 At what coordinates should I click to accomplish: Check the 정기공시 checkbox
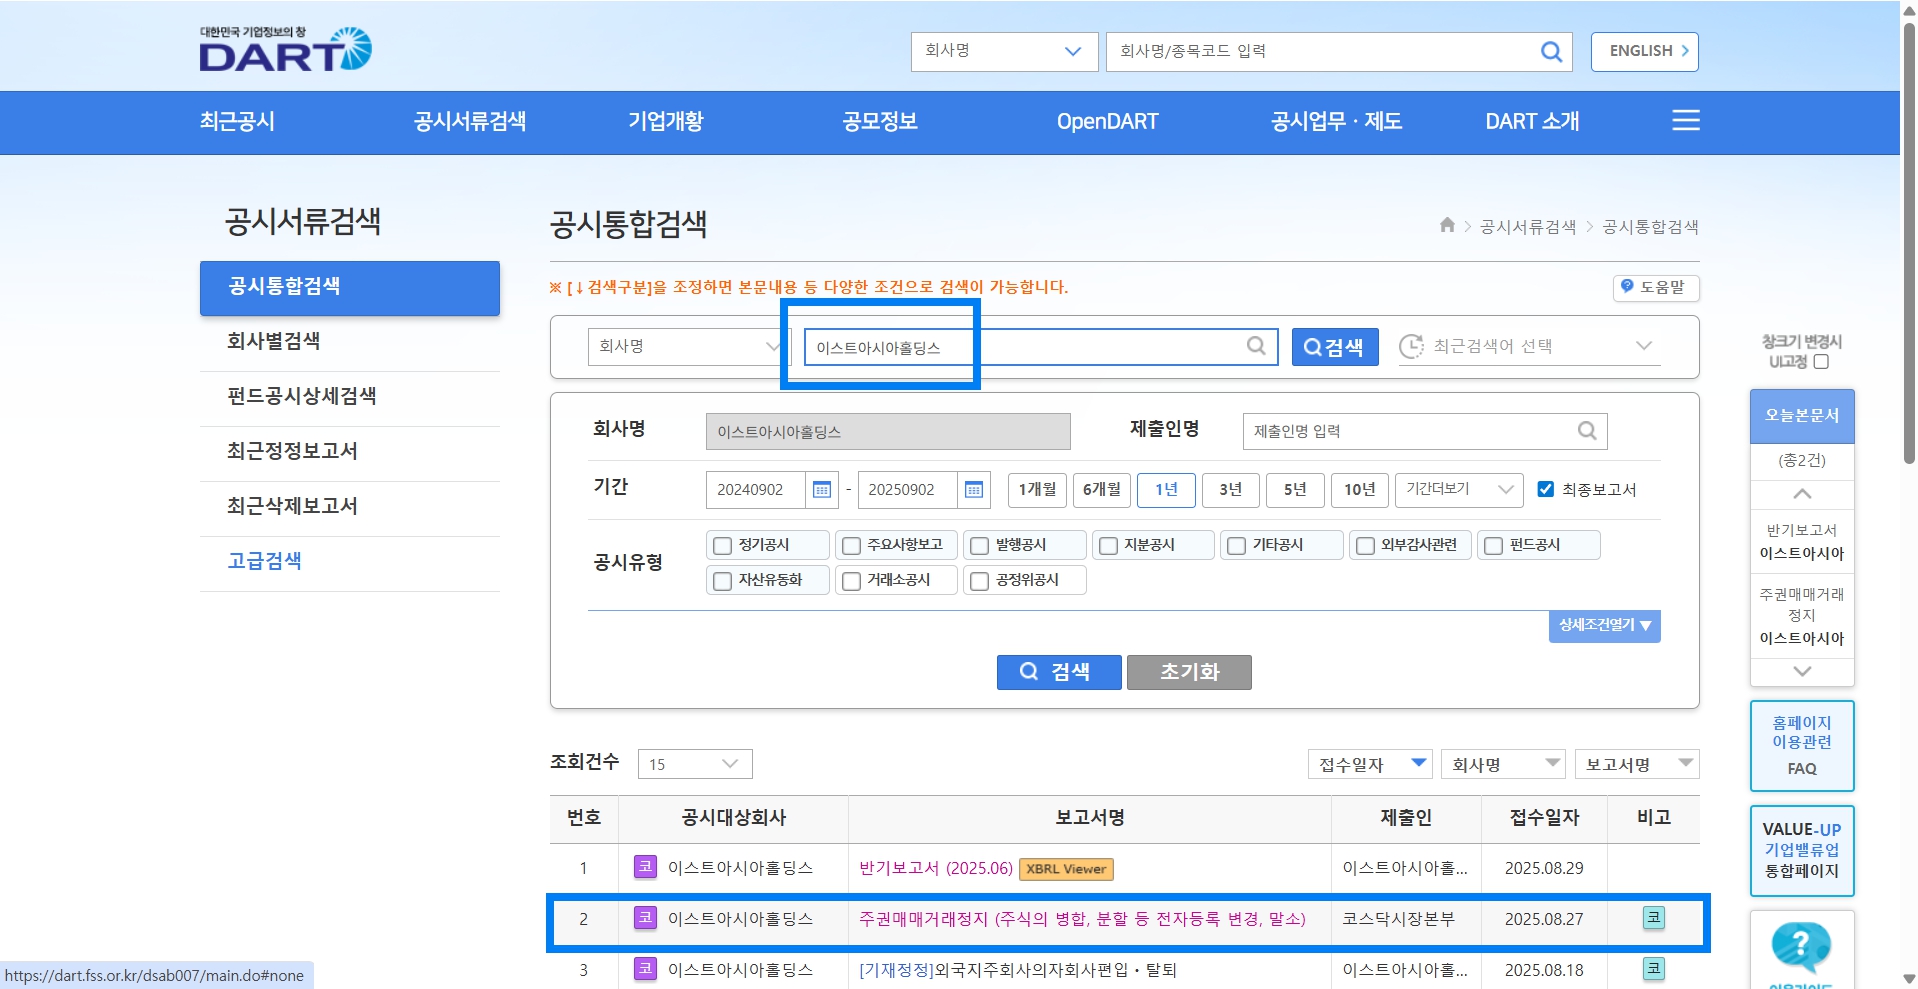[723, 546]
